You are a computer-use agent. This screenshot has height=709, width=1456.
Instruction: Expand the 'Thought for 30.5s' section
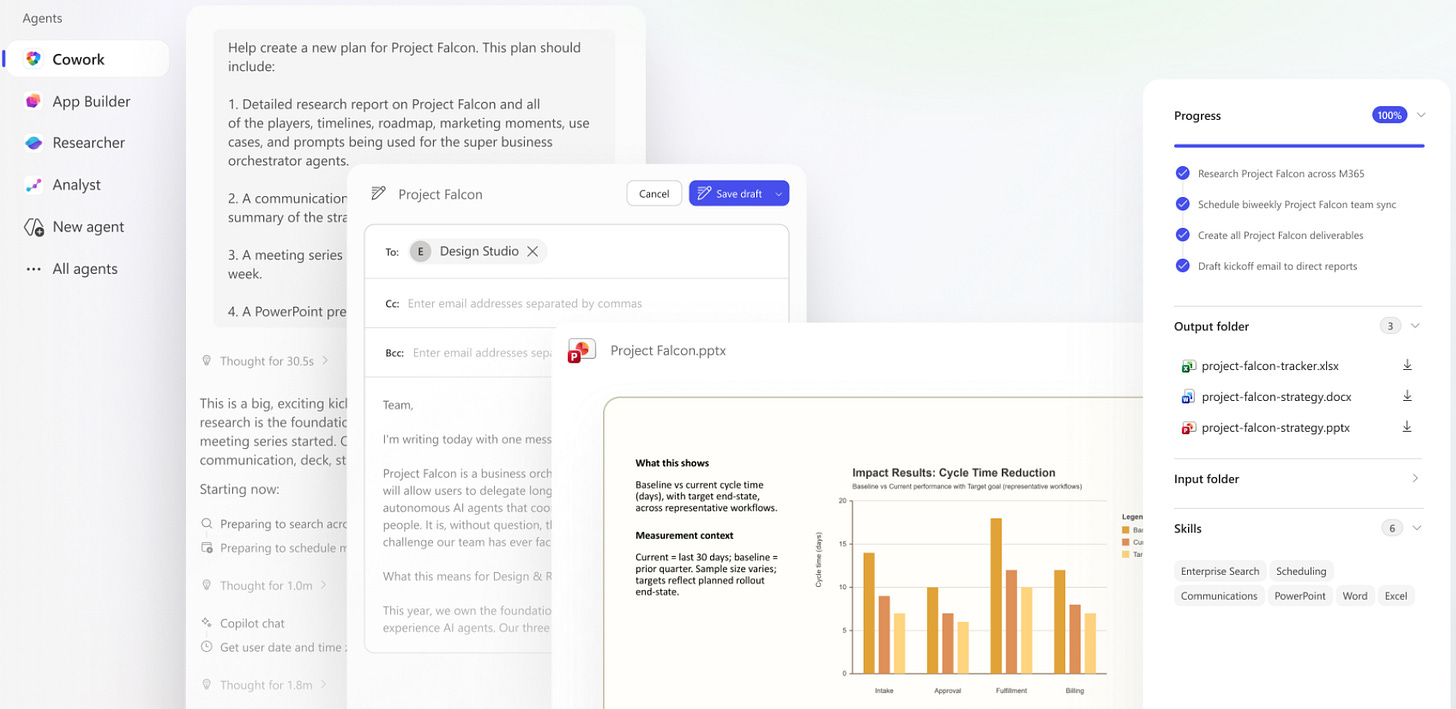point(265,361)
